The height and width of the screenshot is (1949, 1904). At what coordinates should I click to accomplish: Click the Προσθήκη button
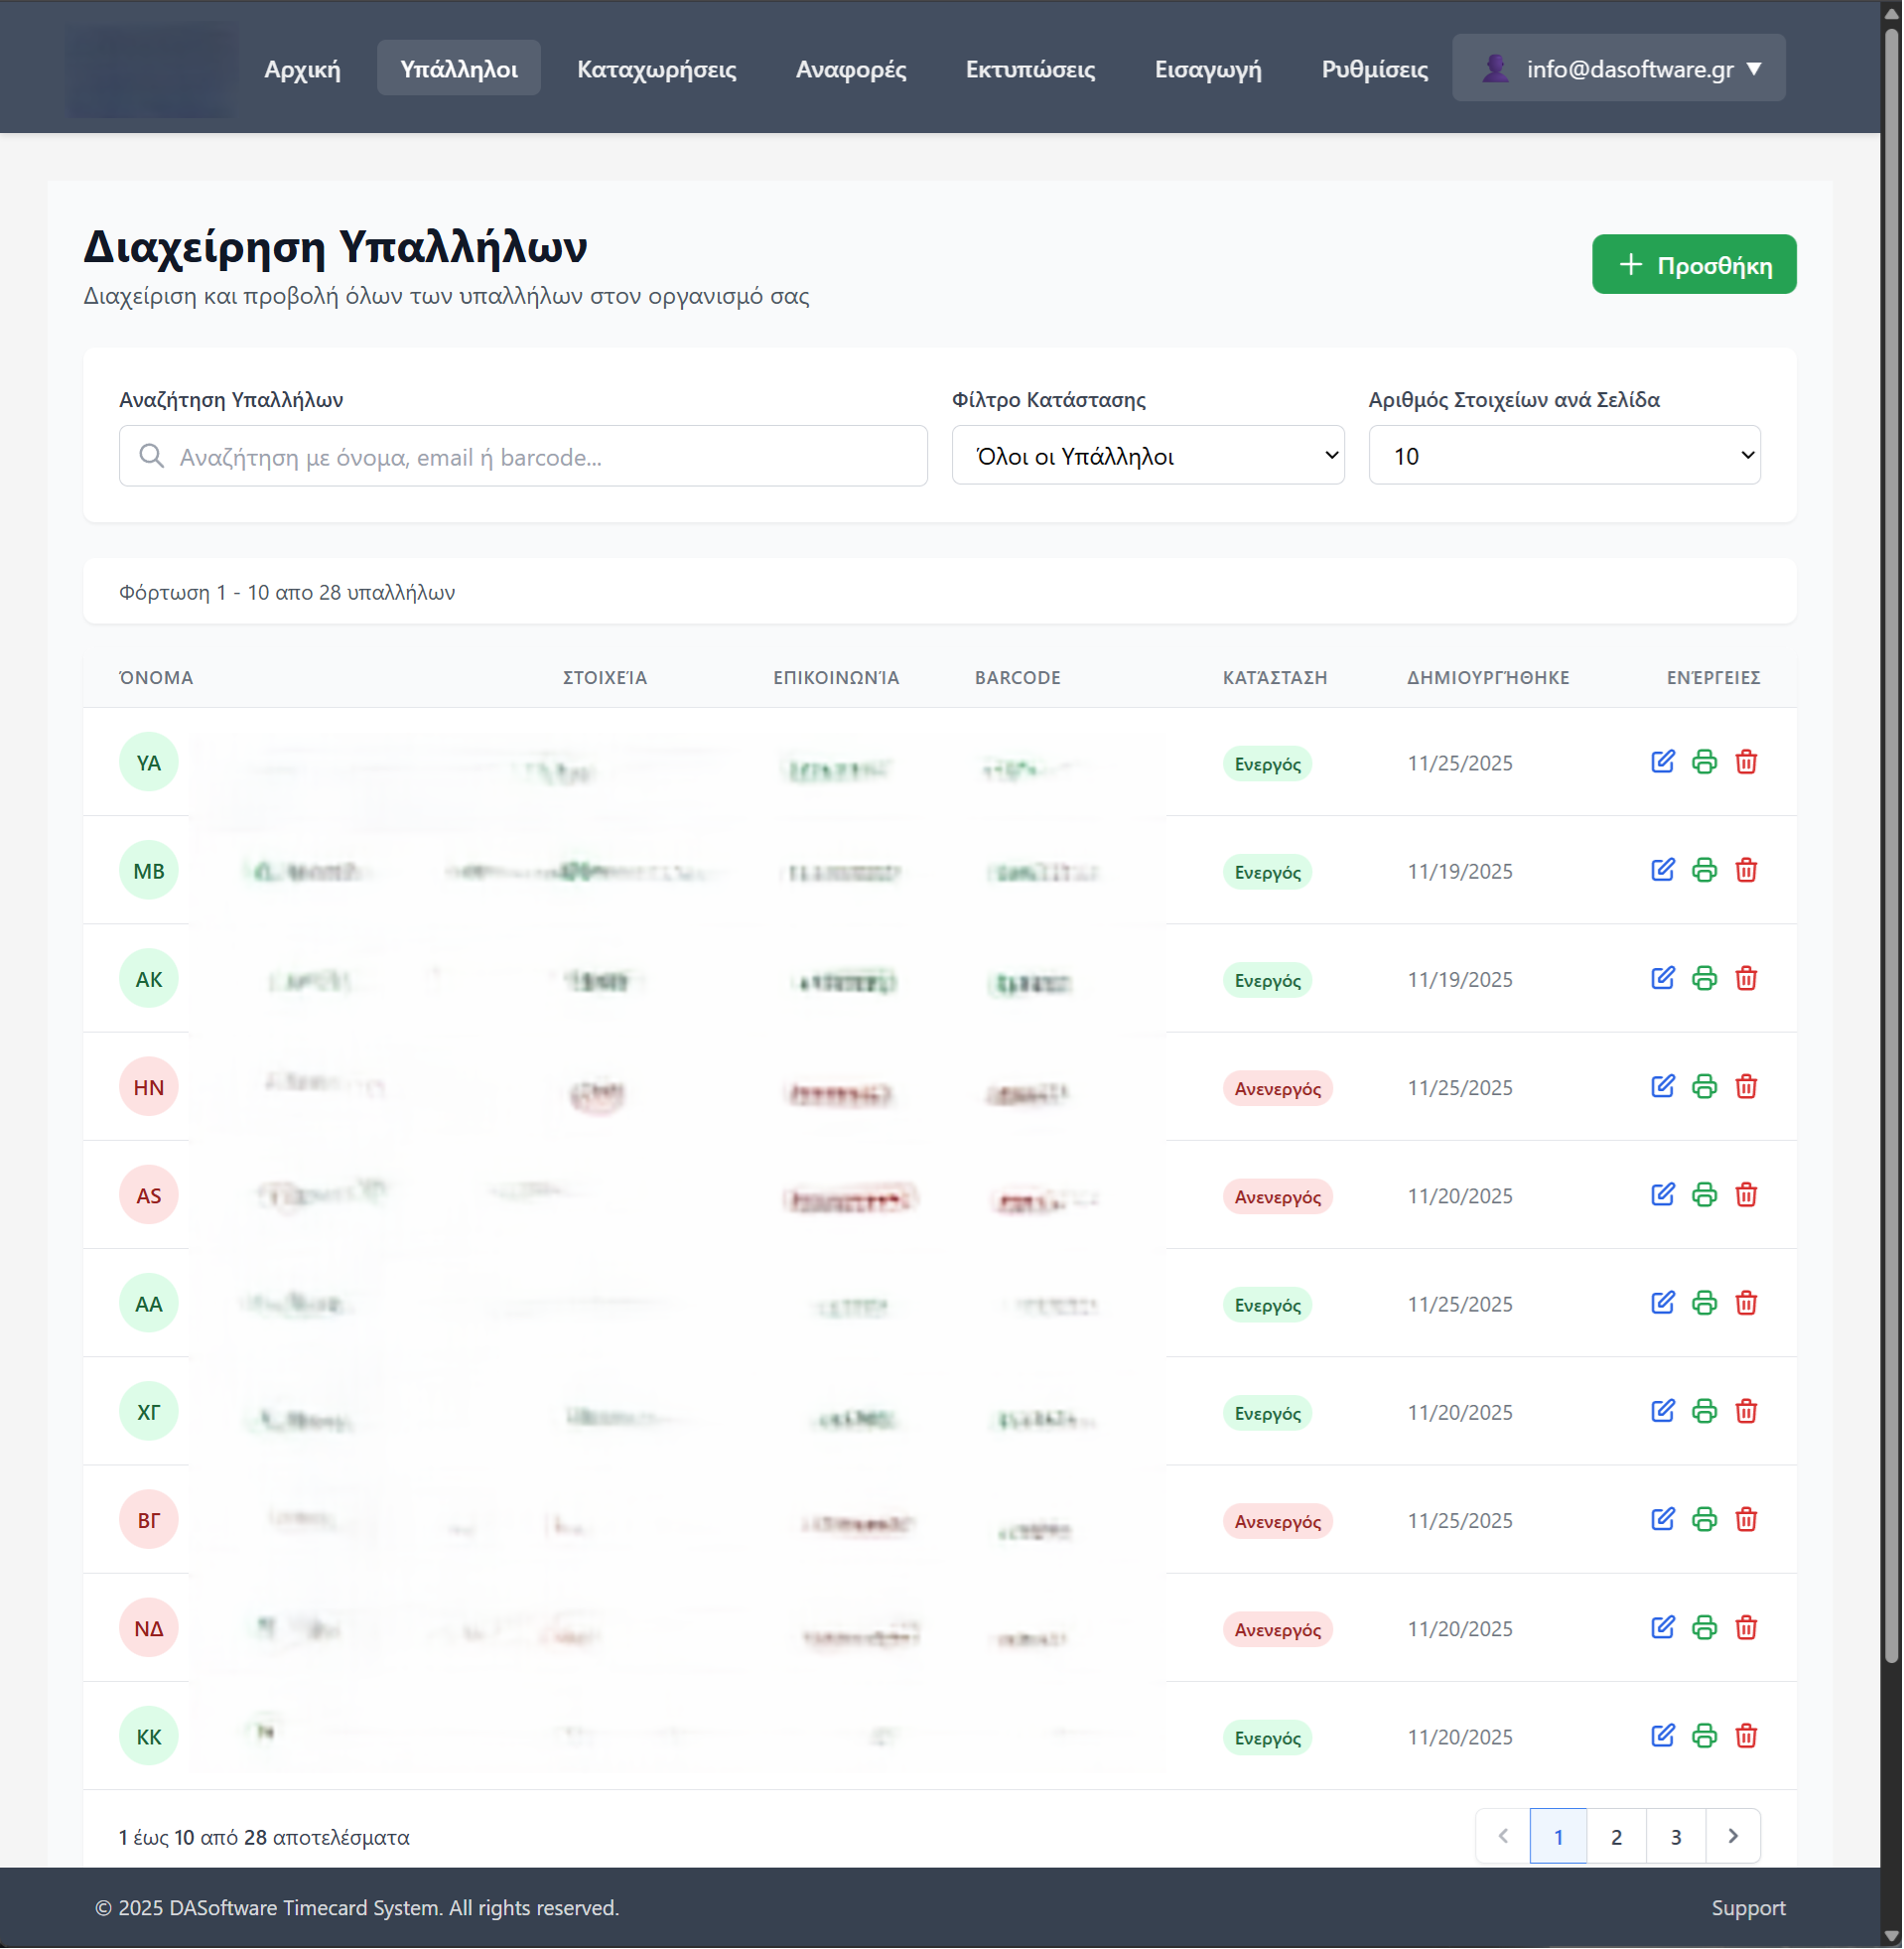coord(1694,264)
